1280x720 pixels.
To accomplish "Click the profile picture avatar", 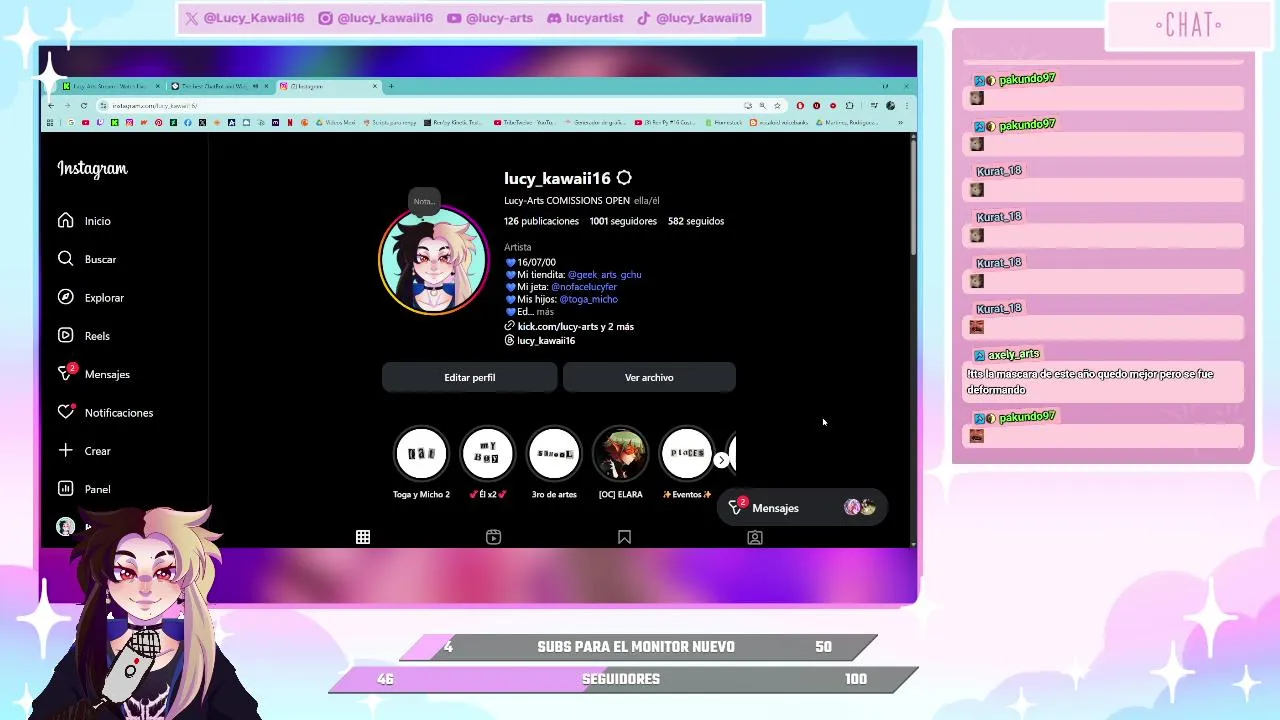I will click(433, 260).
